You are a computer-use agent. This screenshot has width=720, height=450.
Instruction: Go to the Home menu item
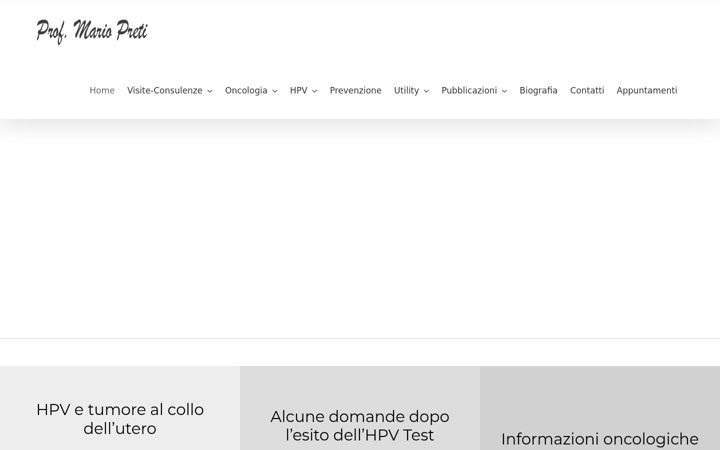102,90
